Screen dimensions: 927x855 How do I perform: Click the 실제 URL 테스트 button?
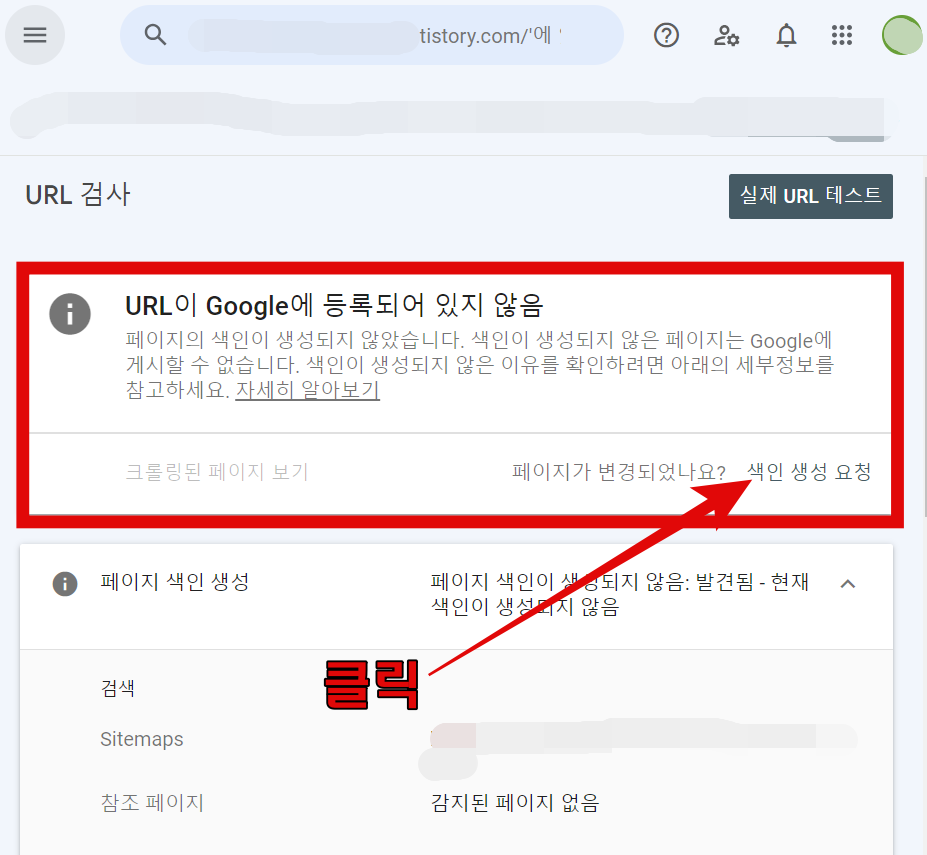(811, 196)
